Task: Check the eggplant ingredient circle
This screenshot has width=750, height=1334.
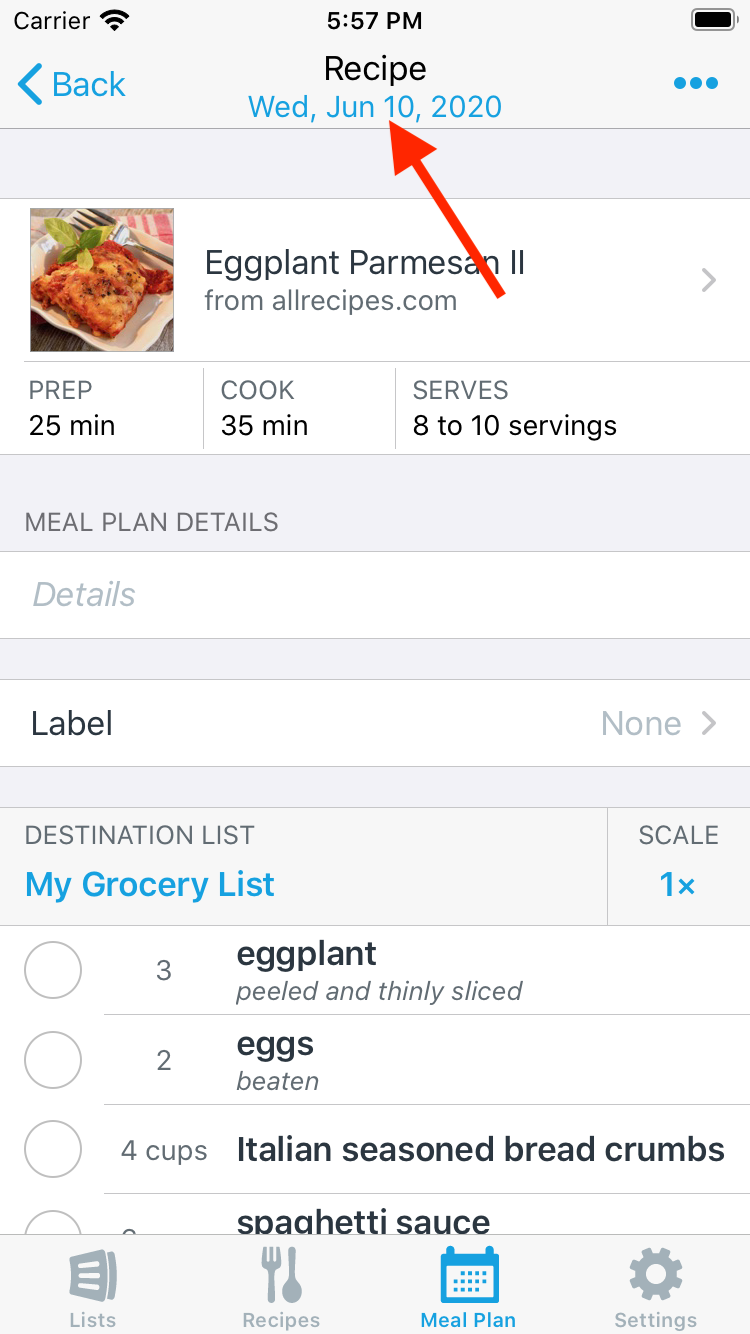Action: (x=53, y=970)
